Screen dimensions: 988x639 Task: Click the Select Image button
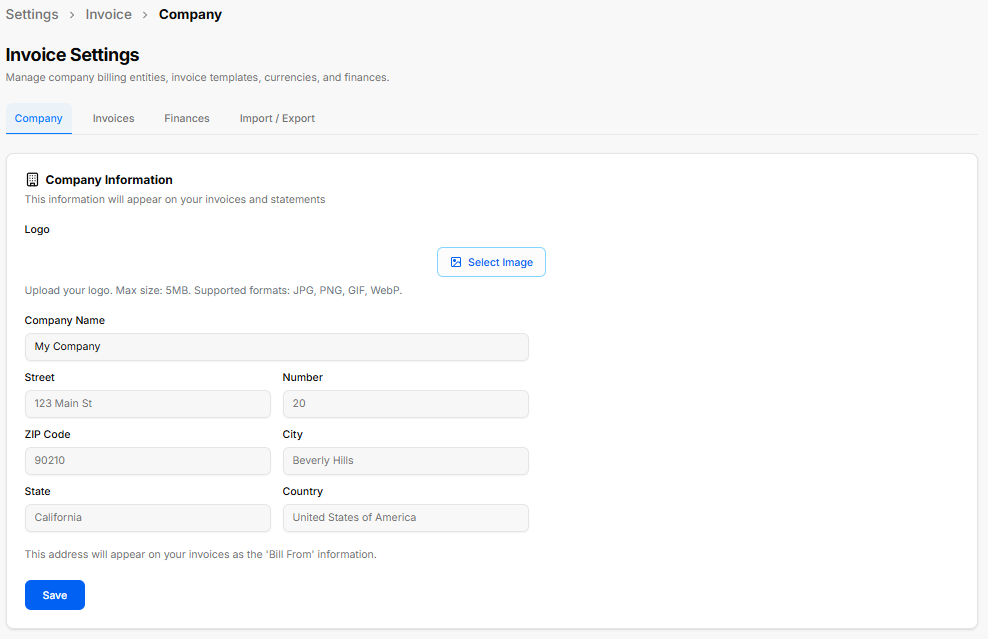click(x=491, y=262)
